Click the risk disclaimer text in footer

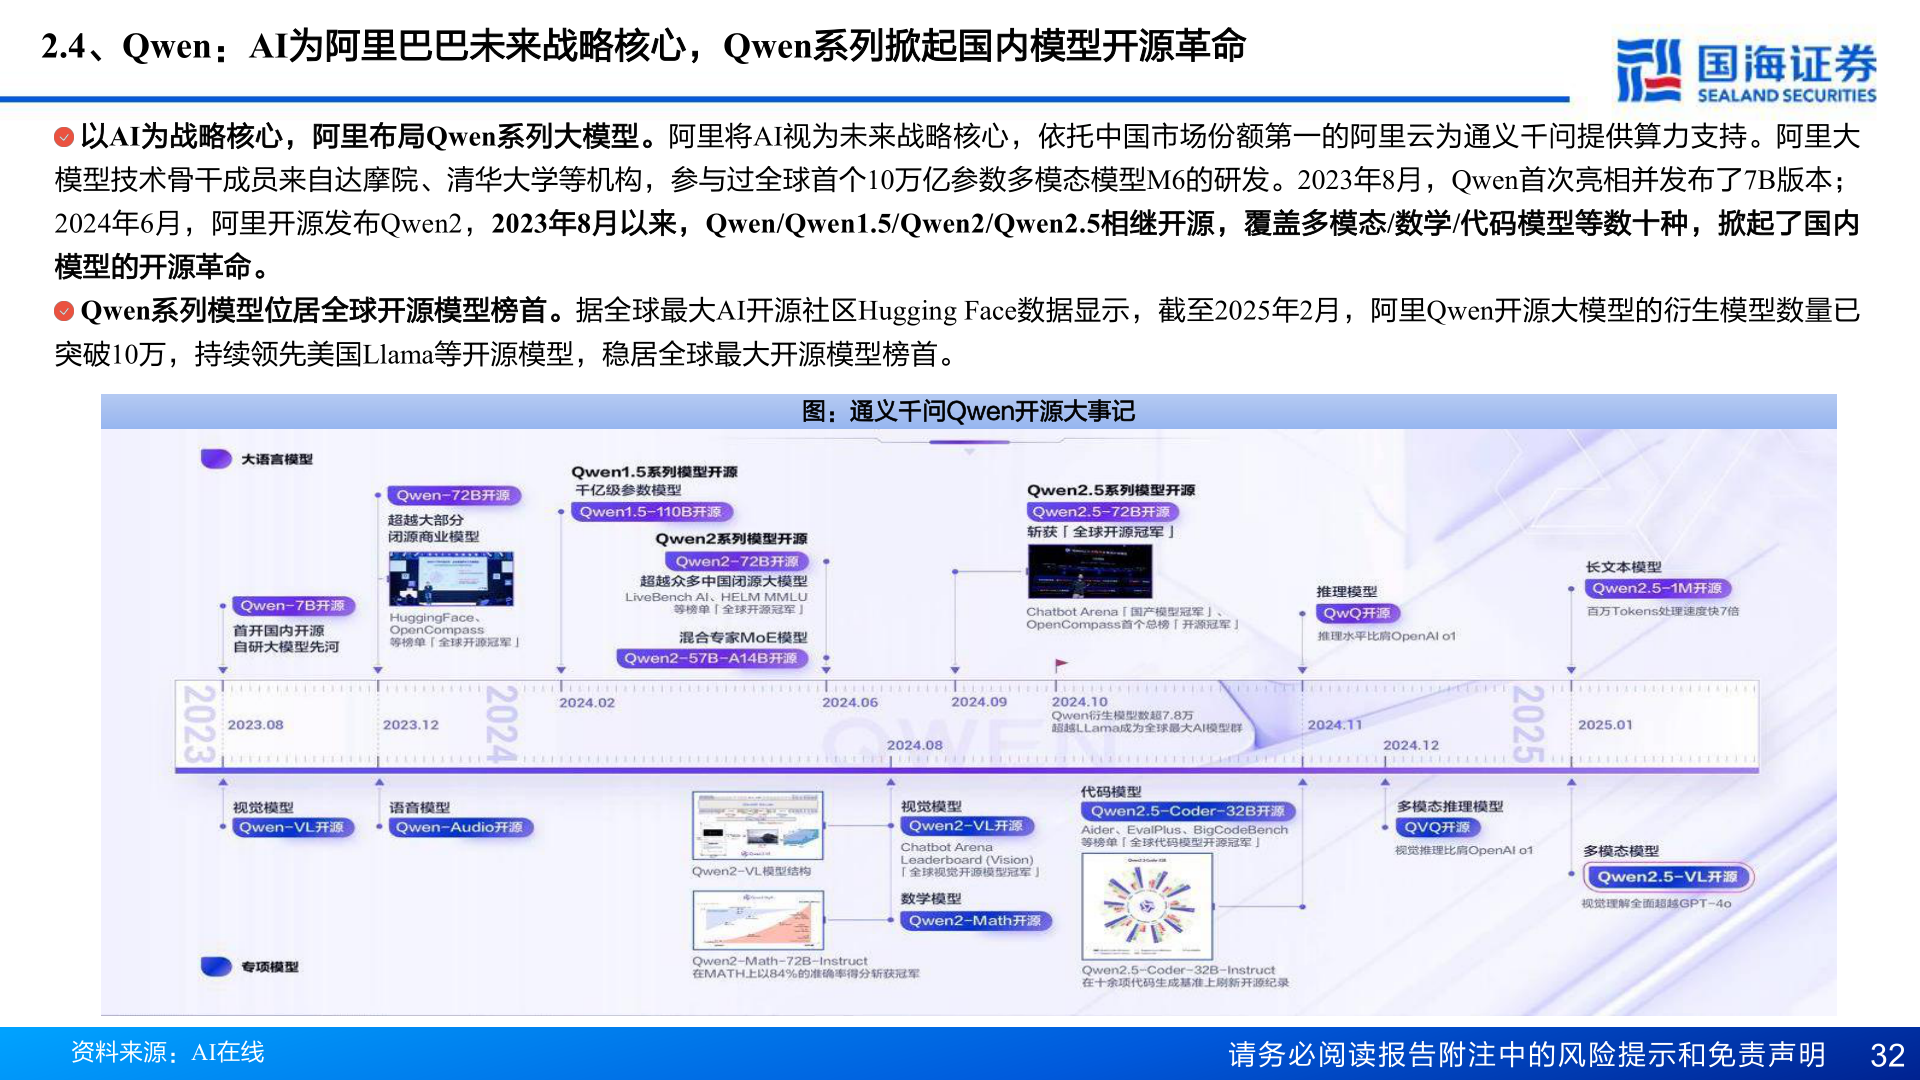[x=1527, y=1054]
